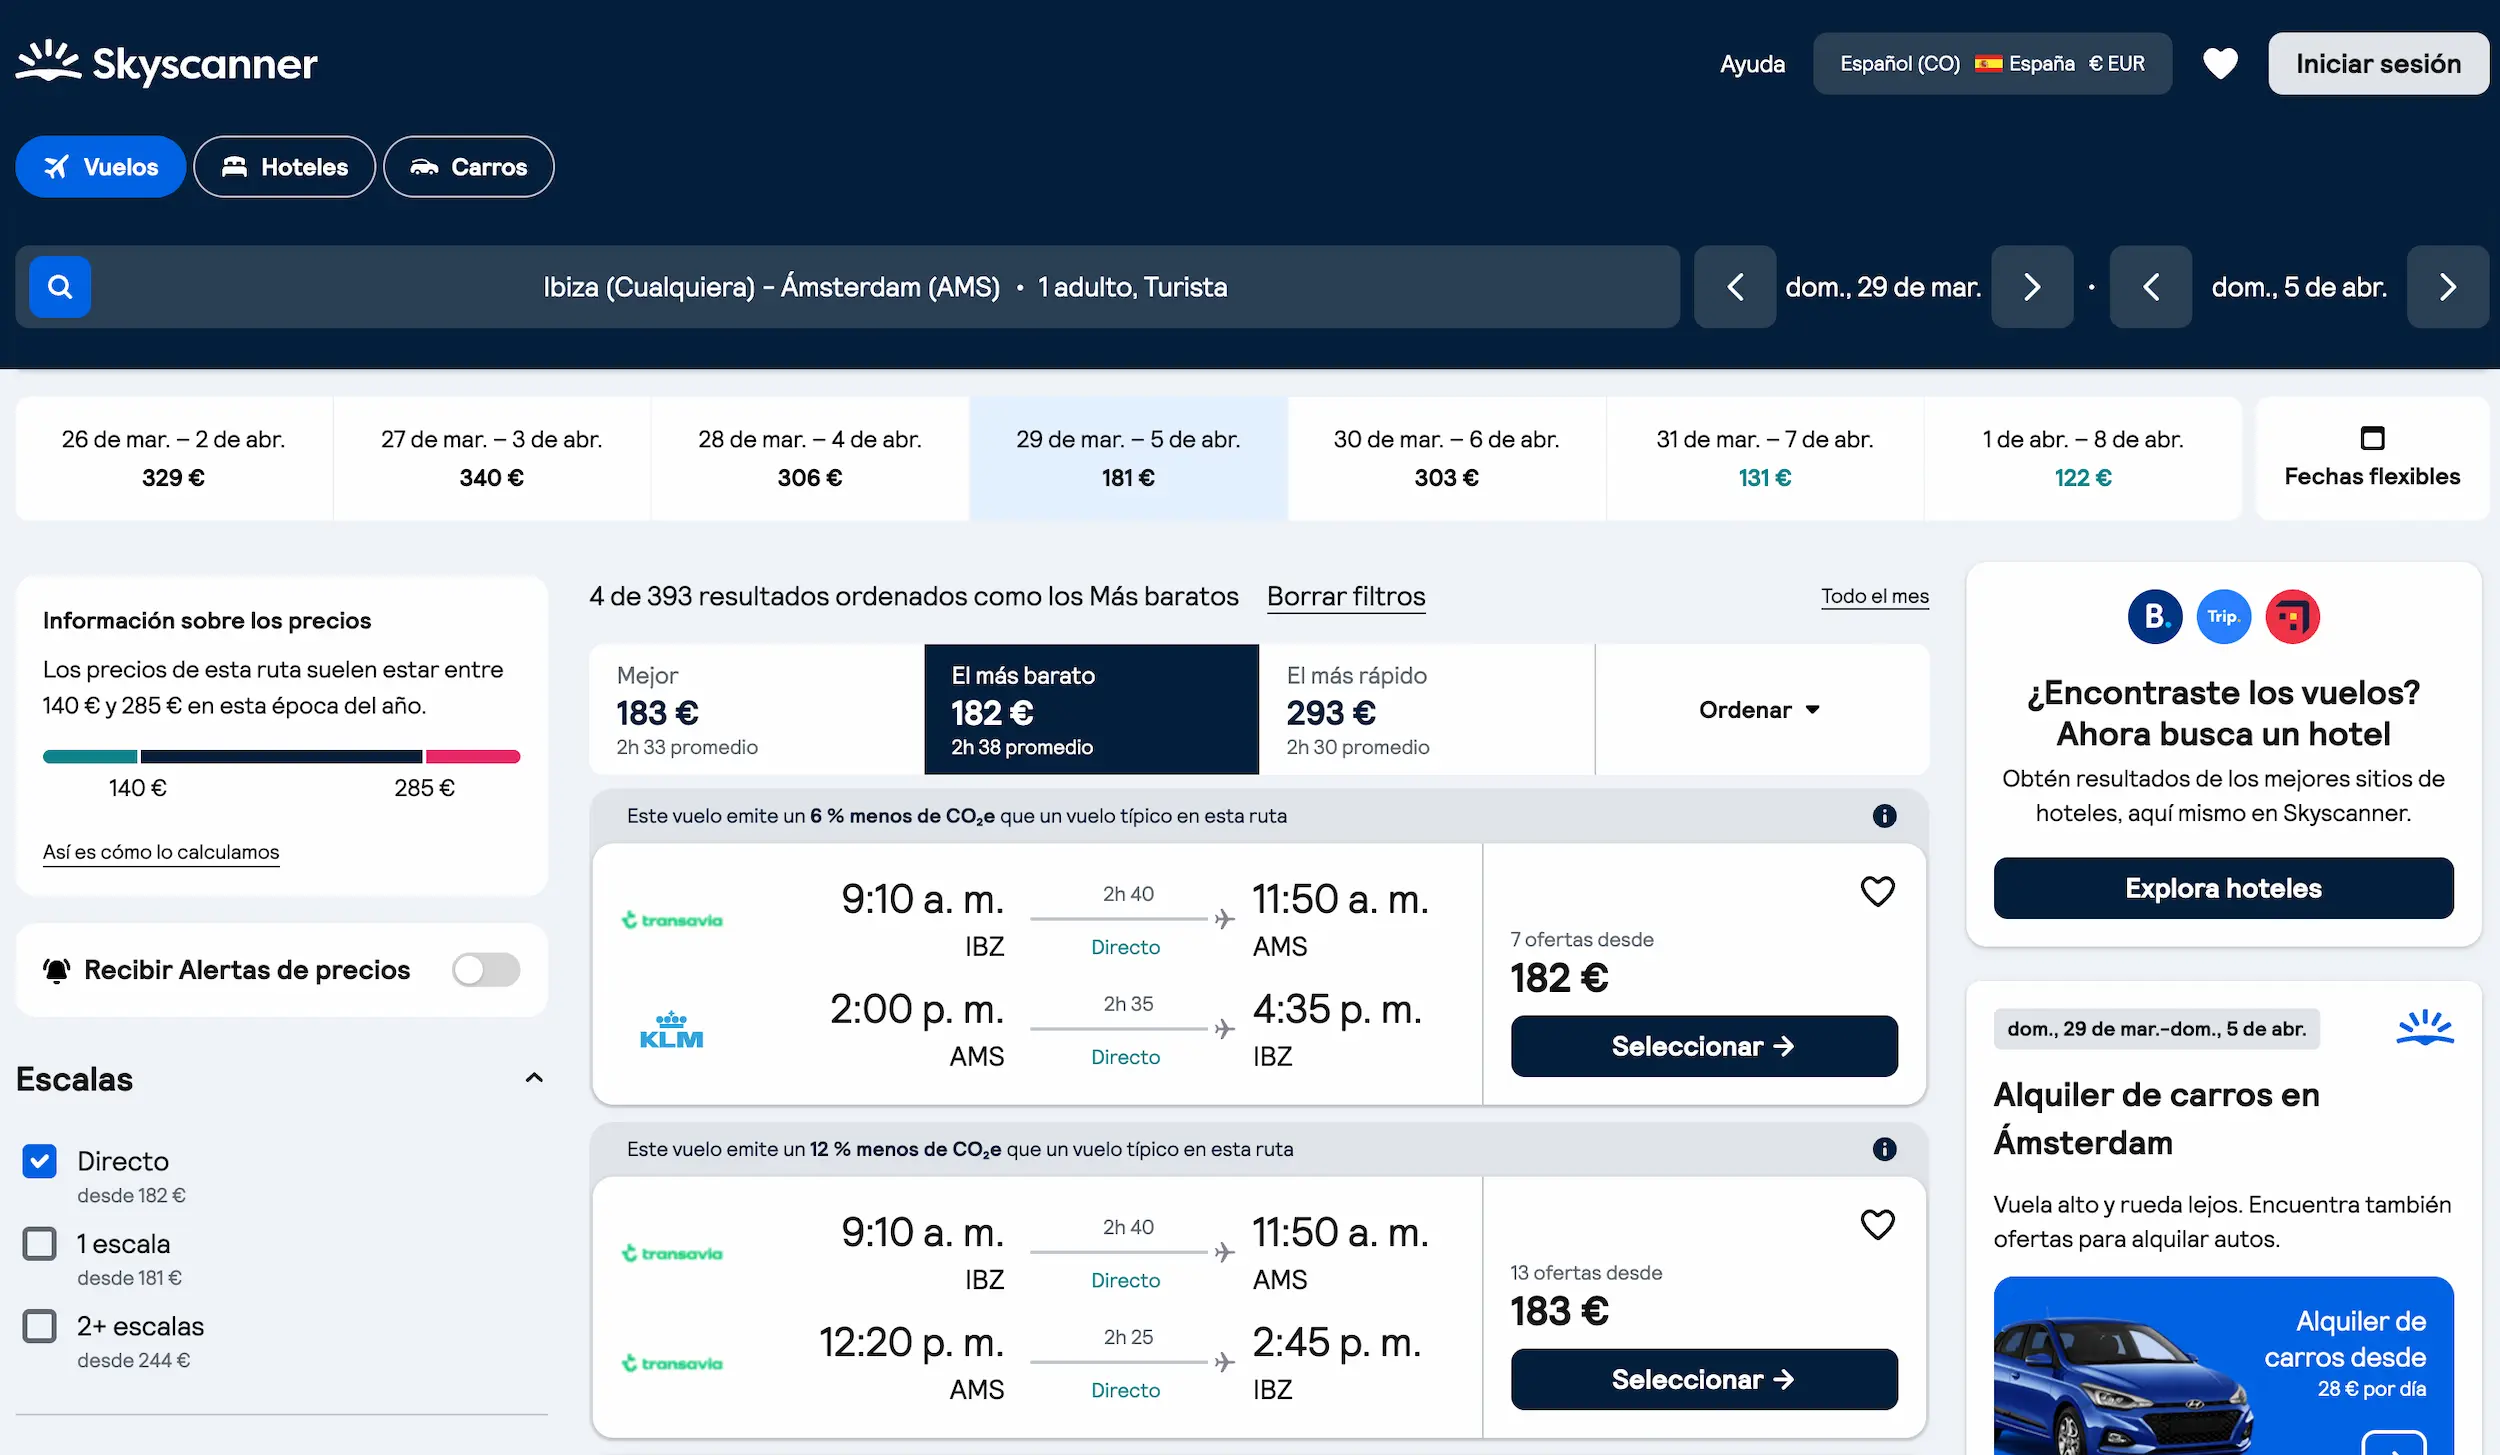Check the 1 escala filter
Image resolution: width=2500 pixels, height=1455 pixels.
[x=39, y=1244]
